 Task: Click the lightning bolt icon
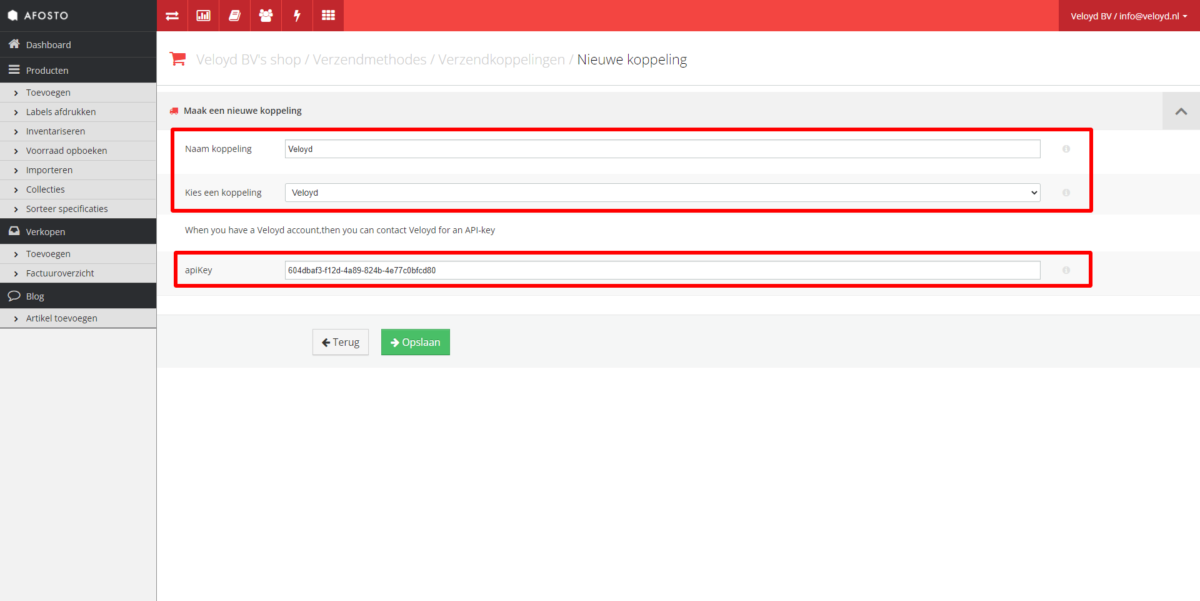pyautogui.click(x=297, y=15)
